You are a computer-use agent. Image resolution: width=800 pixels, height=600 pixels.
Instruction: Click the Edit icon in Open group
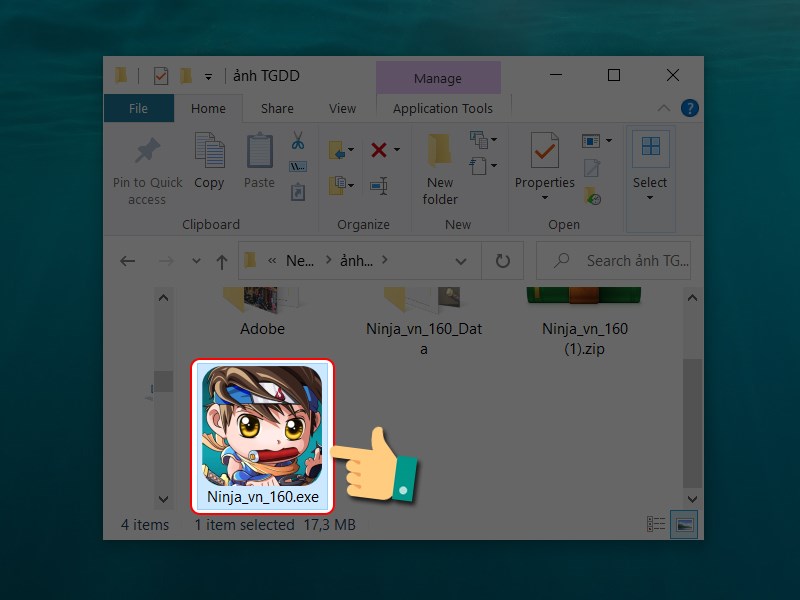click(x=592, y=168)
